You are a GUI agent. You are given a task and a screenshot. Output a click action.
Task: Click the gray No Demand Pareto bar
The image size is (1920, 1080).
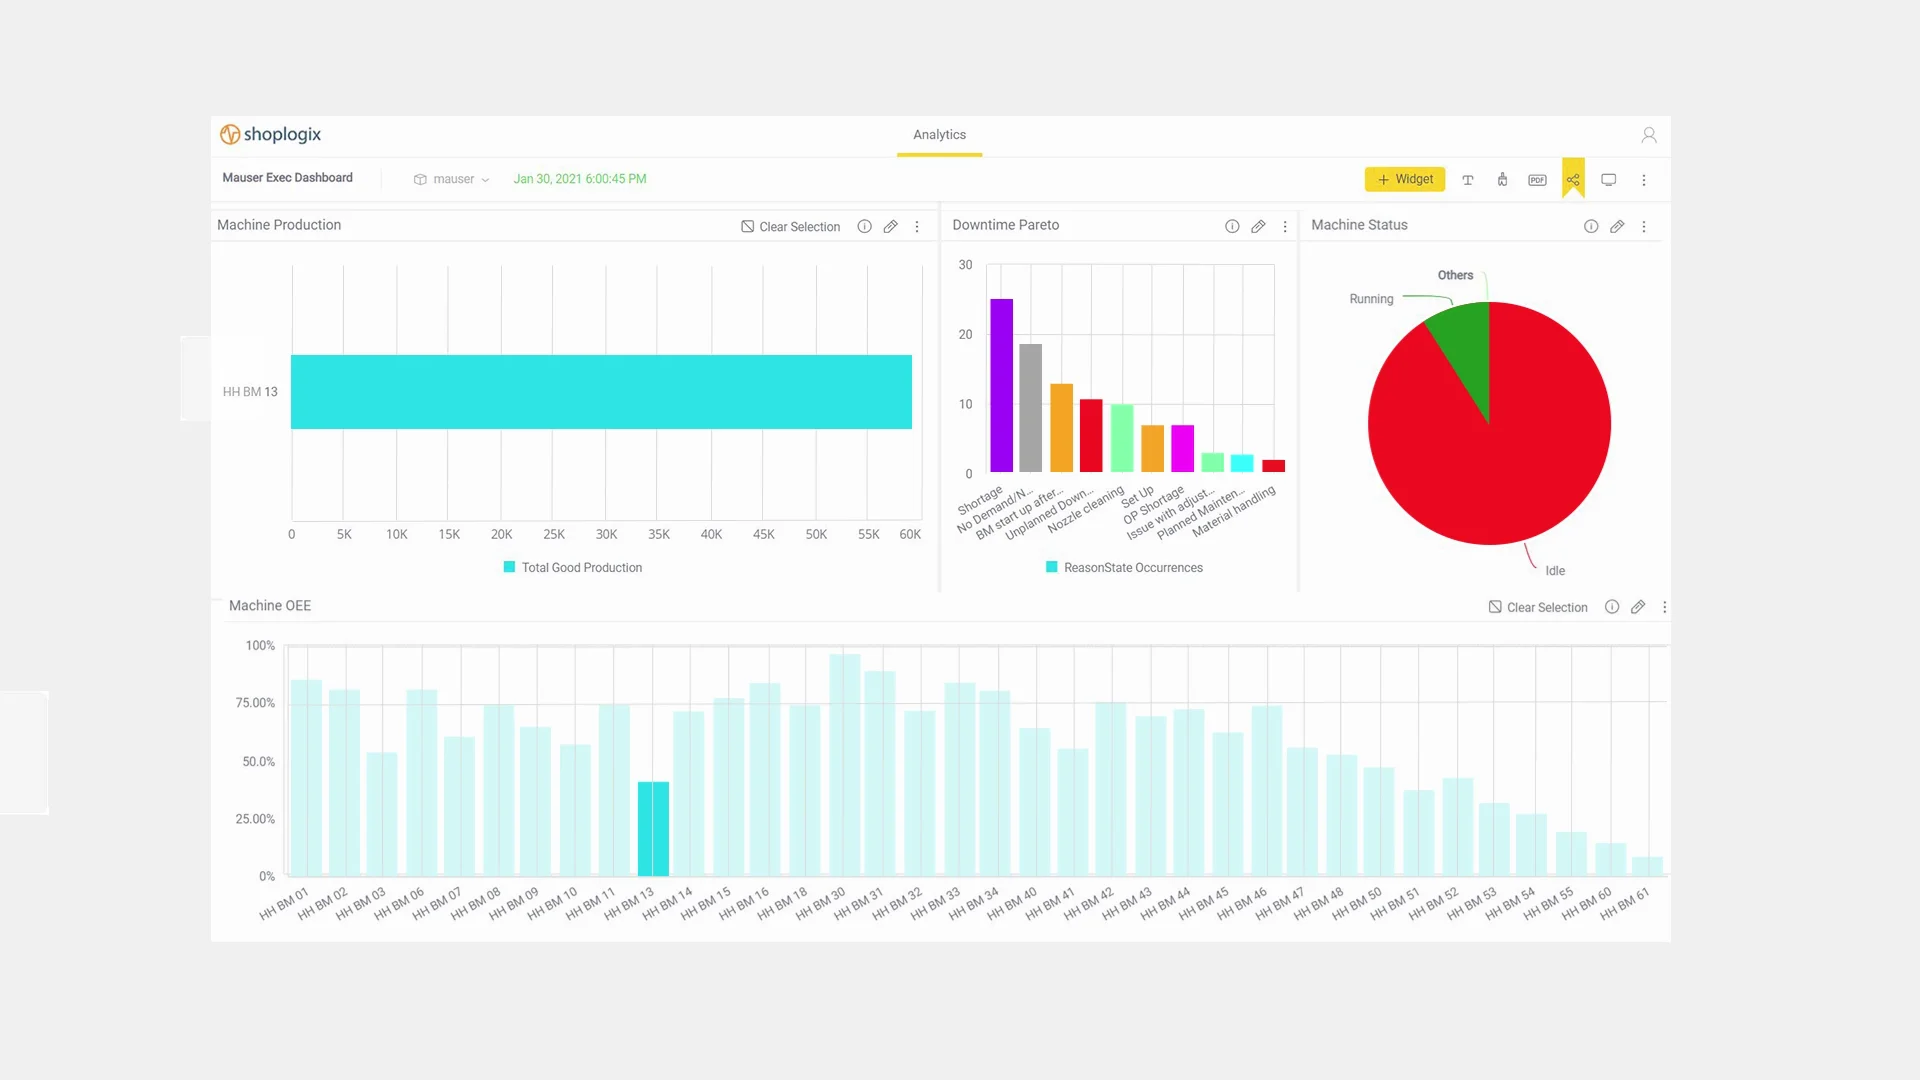tap(1030, 408)
